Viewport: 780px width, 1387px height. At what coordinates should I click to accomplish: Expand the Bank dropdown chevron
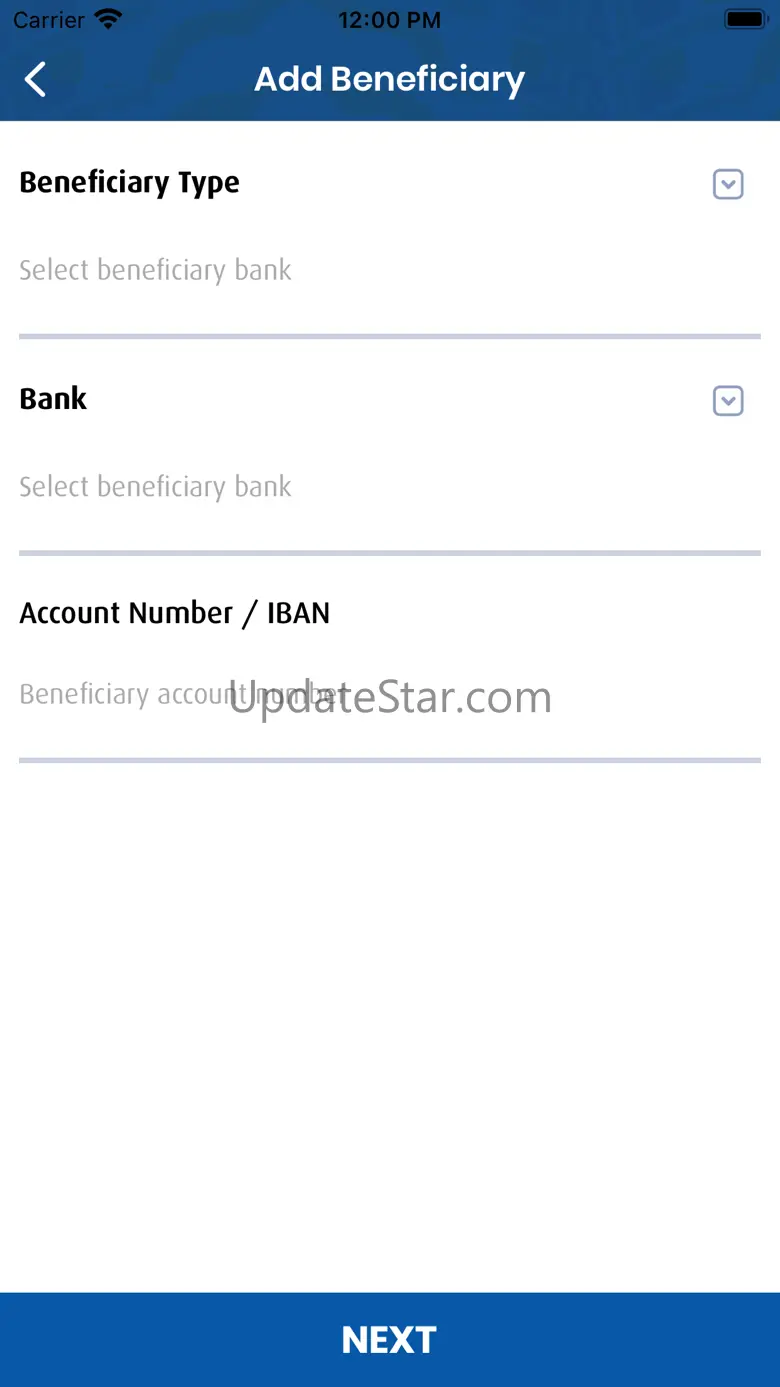pyautogui.click(x=728, y=401)
